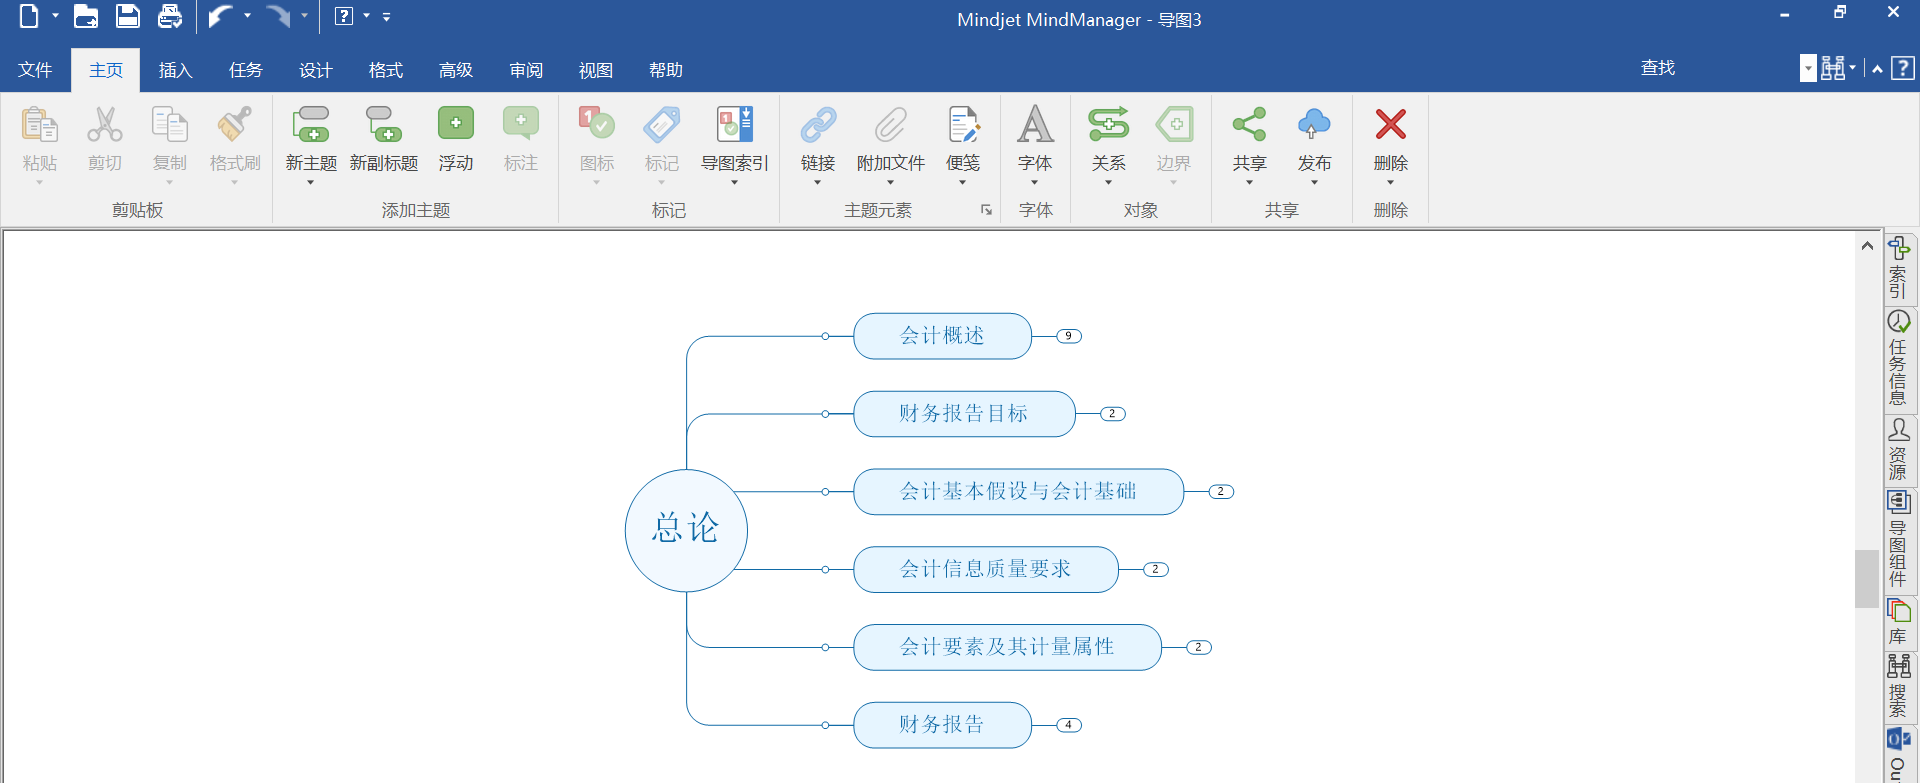The height and width of the screenshot is (783, 1920).
Task: Open a file with the Open icon
Action: (86, 16)
